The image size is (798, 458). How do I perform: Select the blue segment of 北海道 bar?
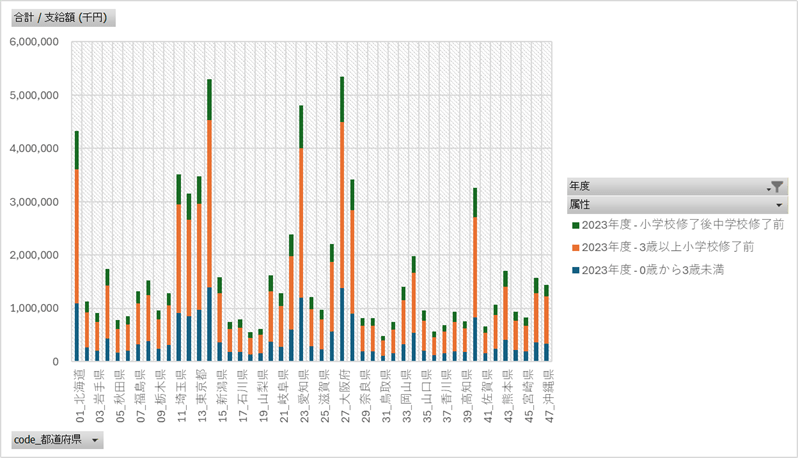click(77, 332)
